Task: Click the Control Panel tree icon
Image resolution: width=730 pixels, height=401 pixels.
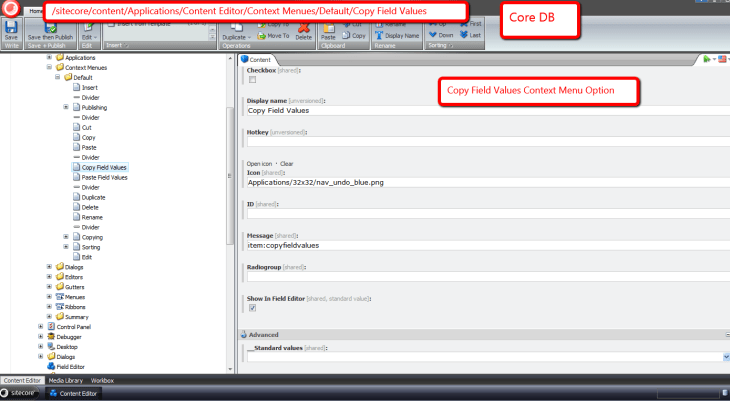Action: (x=51, y=326)
